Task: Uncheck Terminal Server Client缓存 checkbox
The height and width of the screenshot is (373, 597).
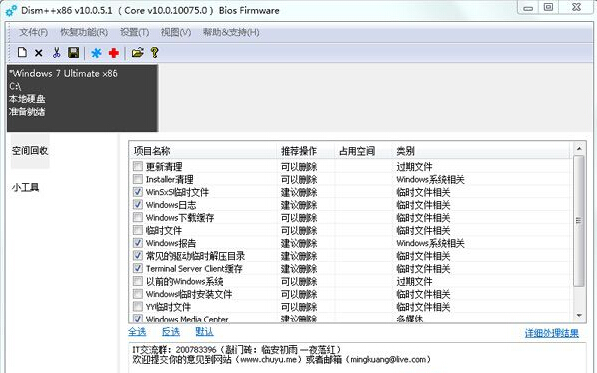Action: pos(138,268)
